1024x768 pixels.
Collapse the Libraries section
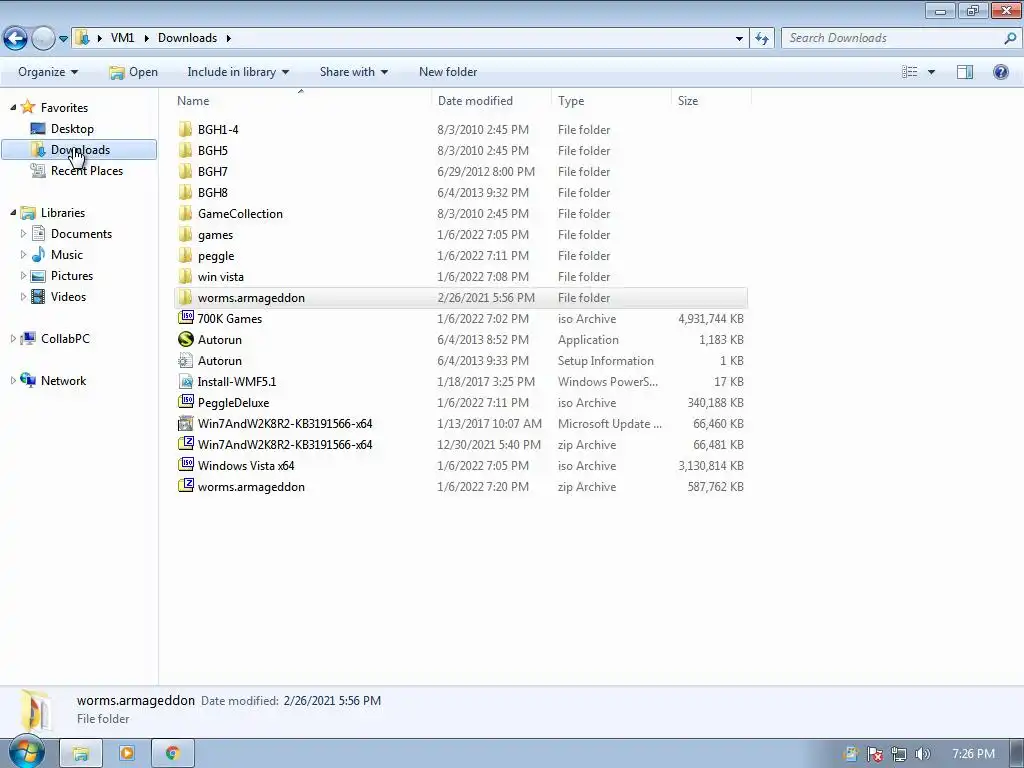13,212
